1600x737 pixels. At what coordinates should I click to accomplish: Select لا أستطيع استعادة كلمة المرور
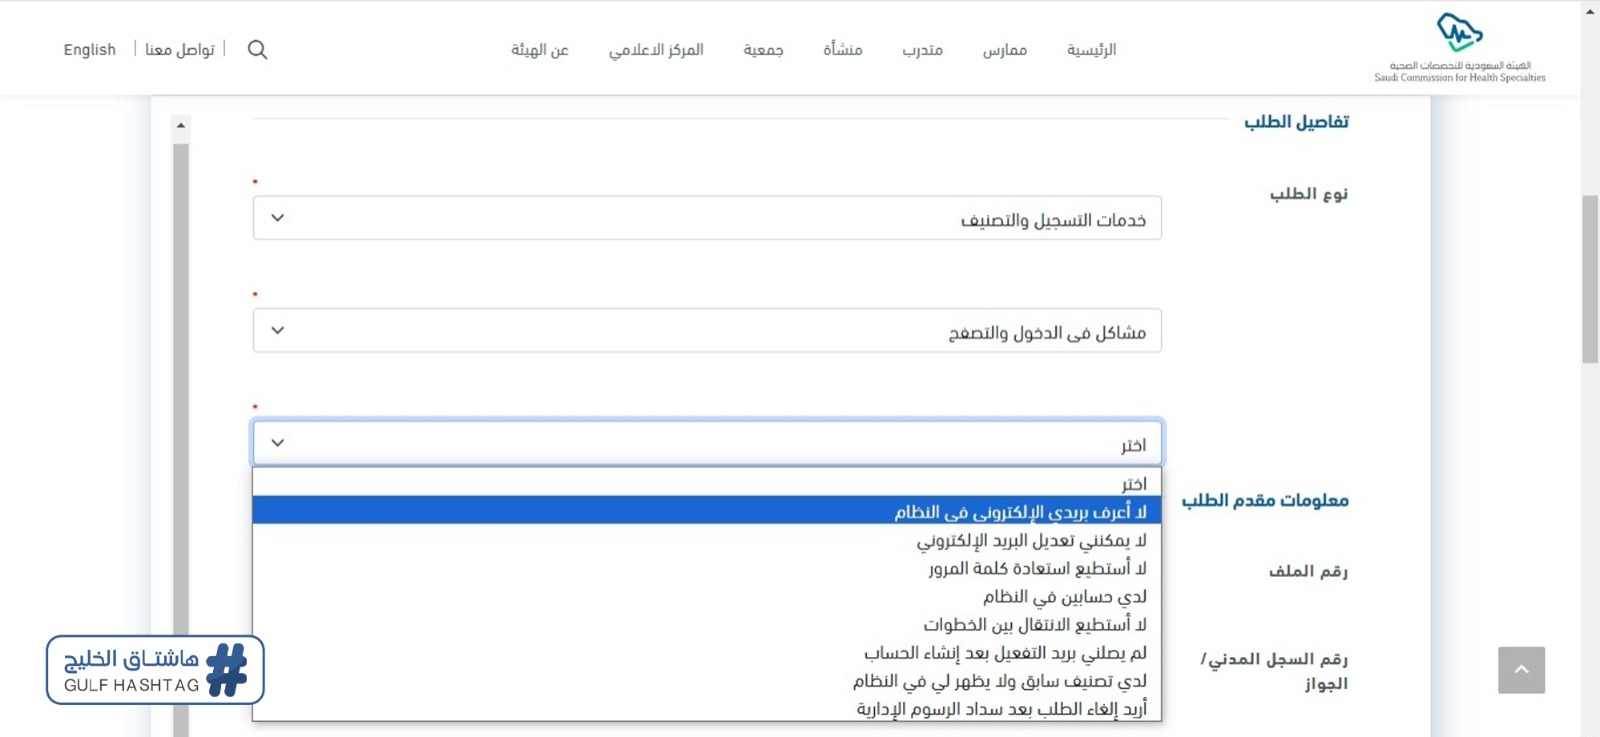pyautogui.click(x=1037, y=568)
